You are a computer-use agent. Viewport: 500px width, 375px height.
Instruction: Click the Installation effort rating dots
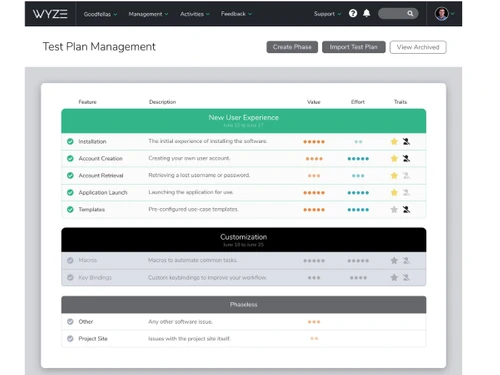[358, 142]
